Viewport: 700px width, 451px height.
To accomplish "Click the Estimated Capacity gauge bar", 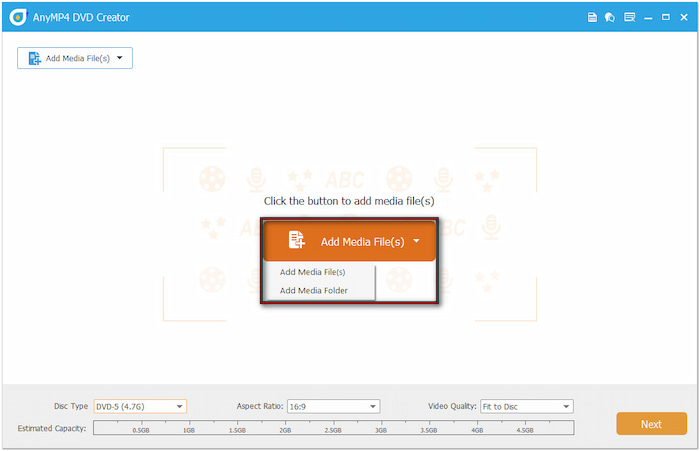I will (333, 428).
